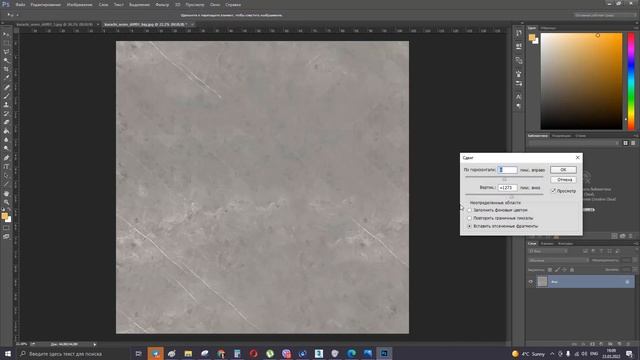Select the Horizontal Type tool

coord(6,167)
